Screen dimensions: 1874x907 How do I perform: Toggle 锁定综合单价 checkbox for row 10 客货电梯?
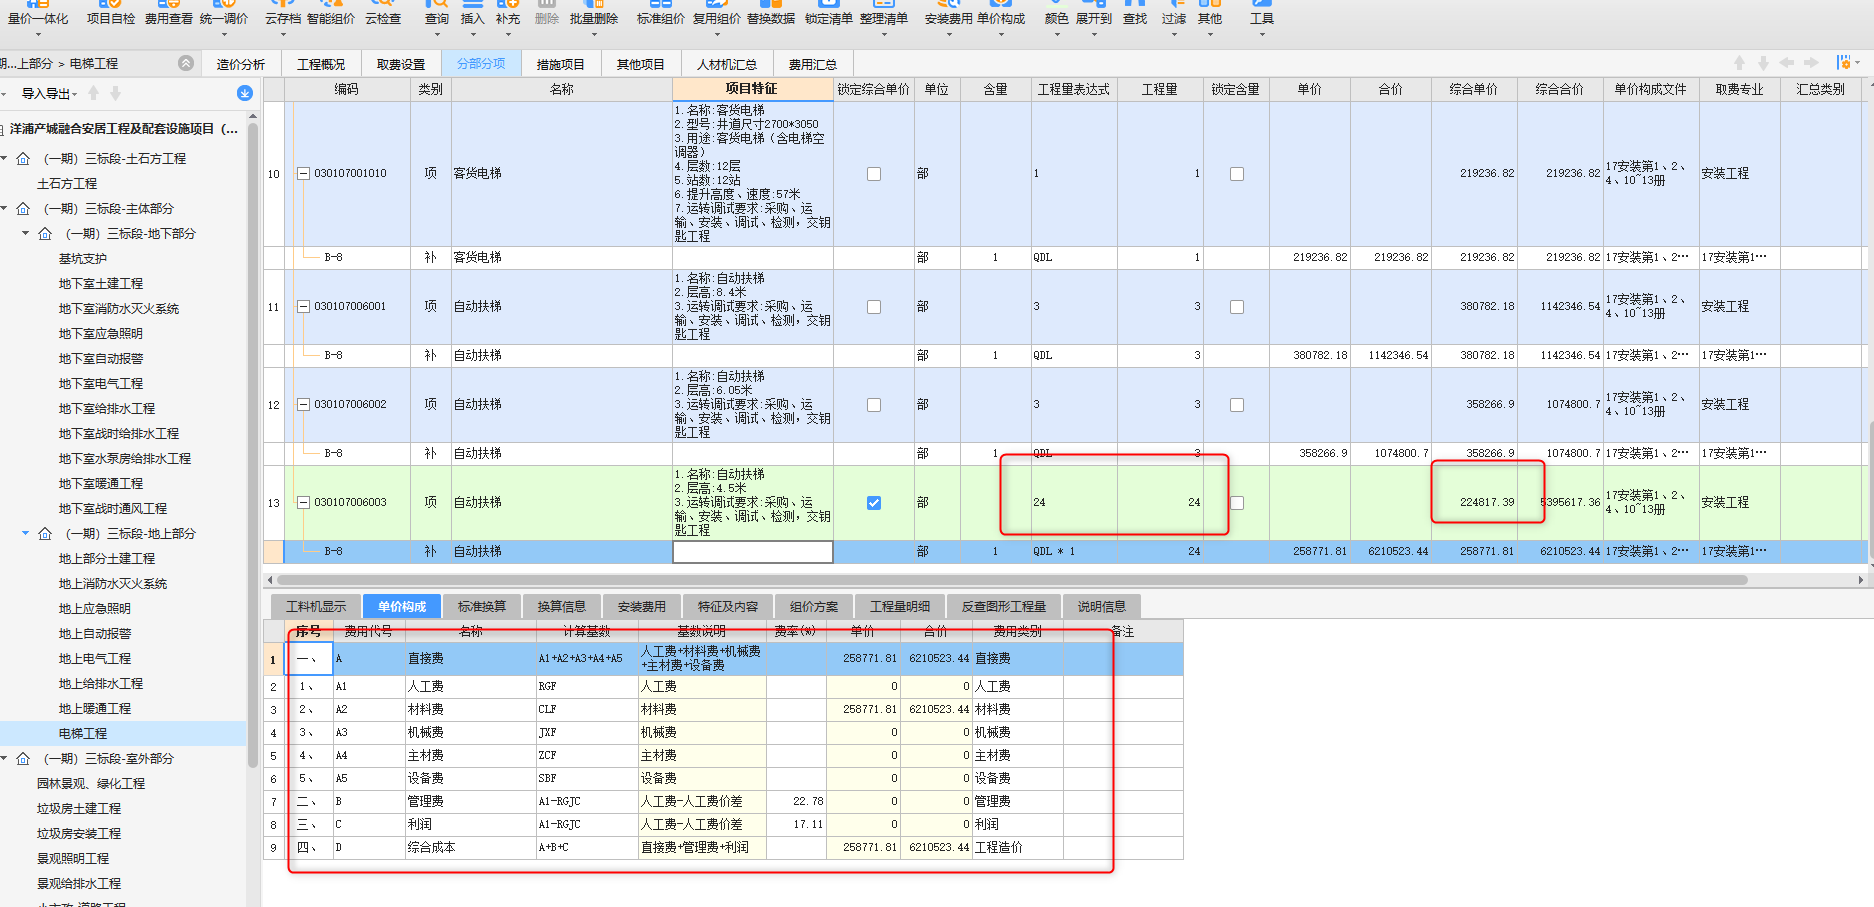pos(874,174)
